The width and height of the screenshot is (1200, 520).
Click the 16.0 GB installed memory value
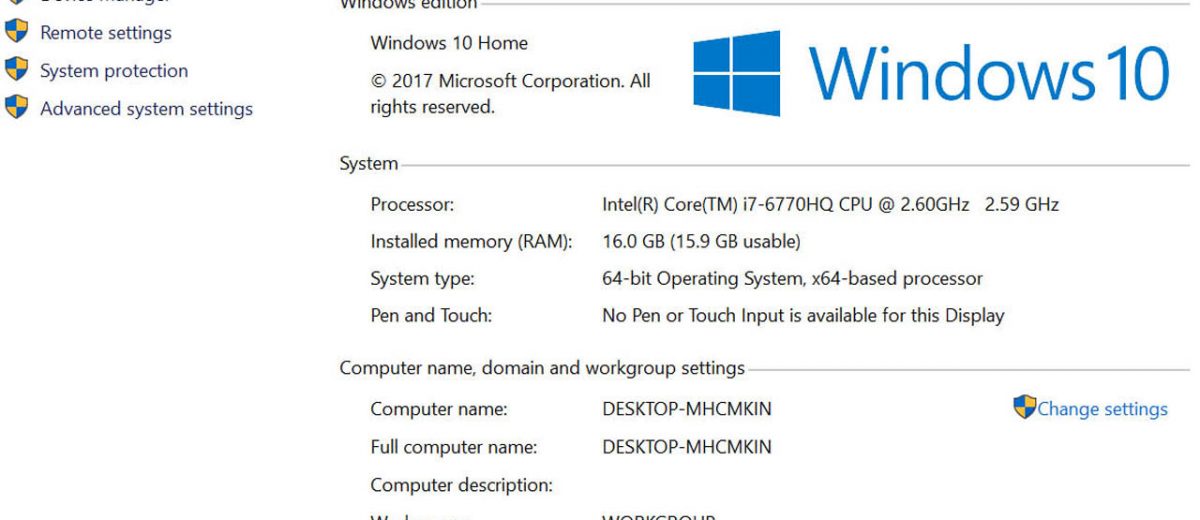pyautogui.click(x=701, y=242)
